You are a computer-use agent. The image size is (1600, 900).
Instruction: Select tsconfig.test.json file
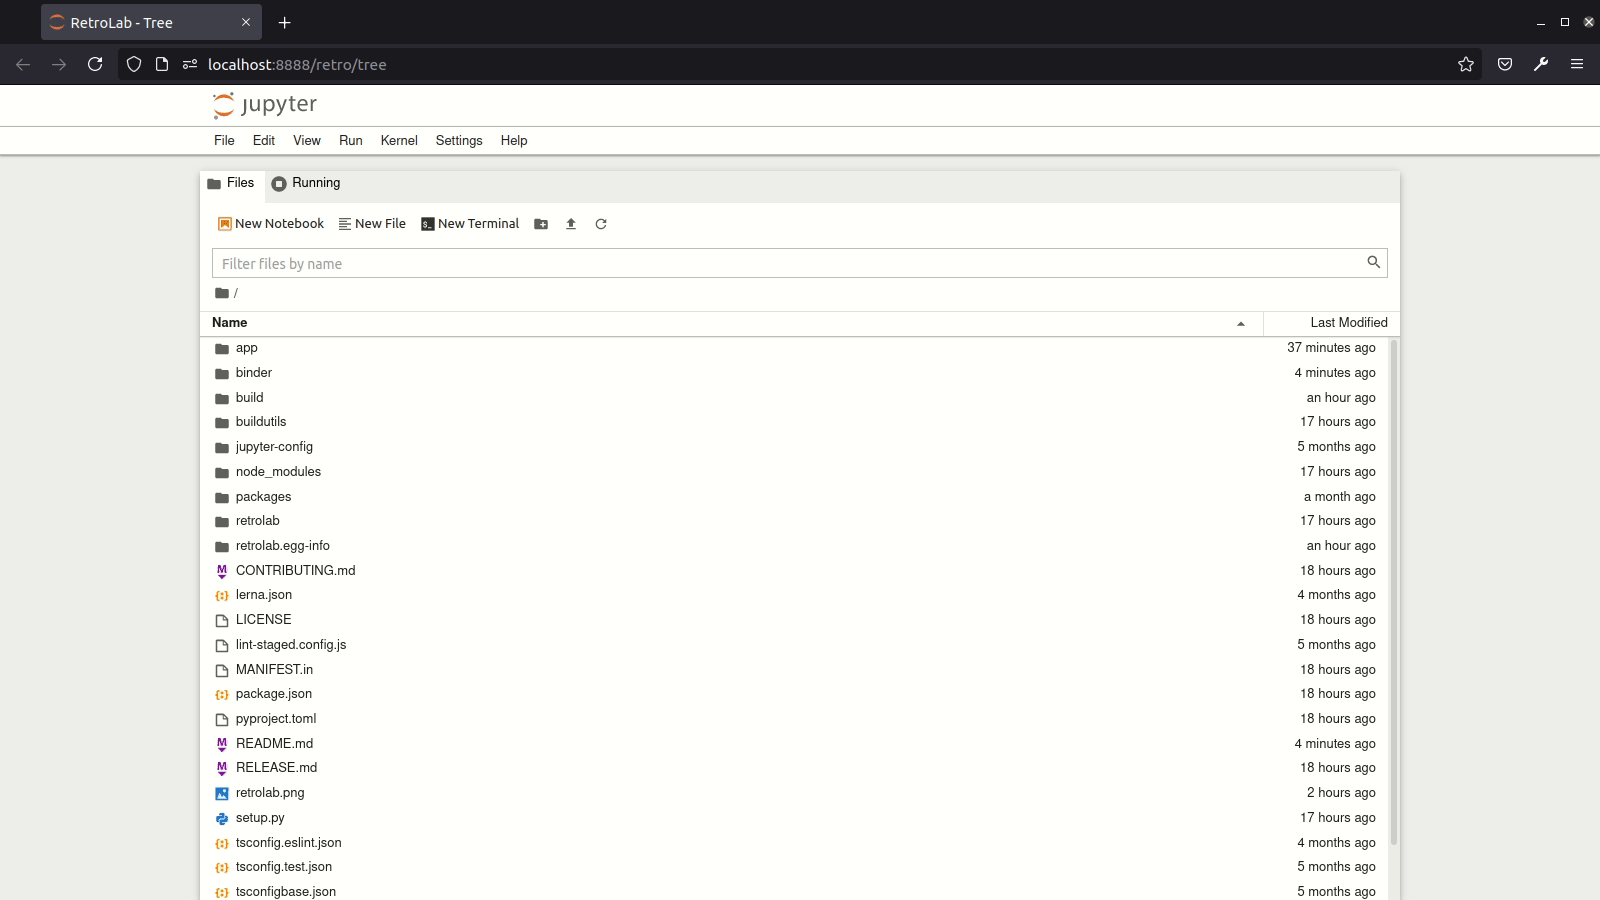[x=795, y=867]
